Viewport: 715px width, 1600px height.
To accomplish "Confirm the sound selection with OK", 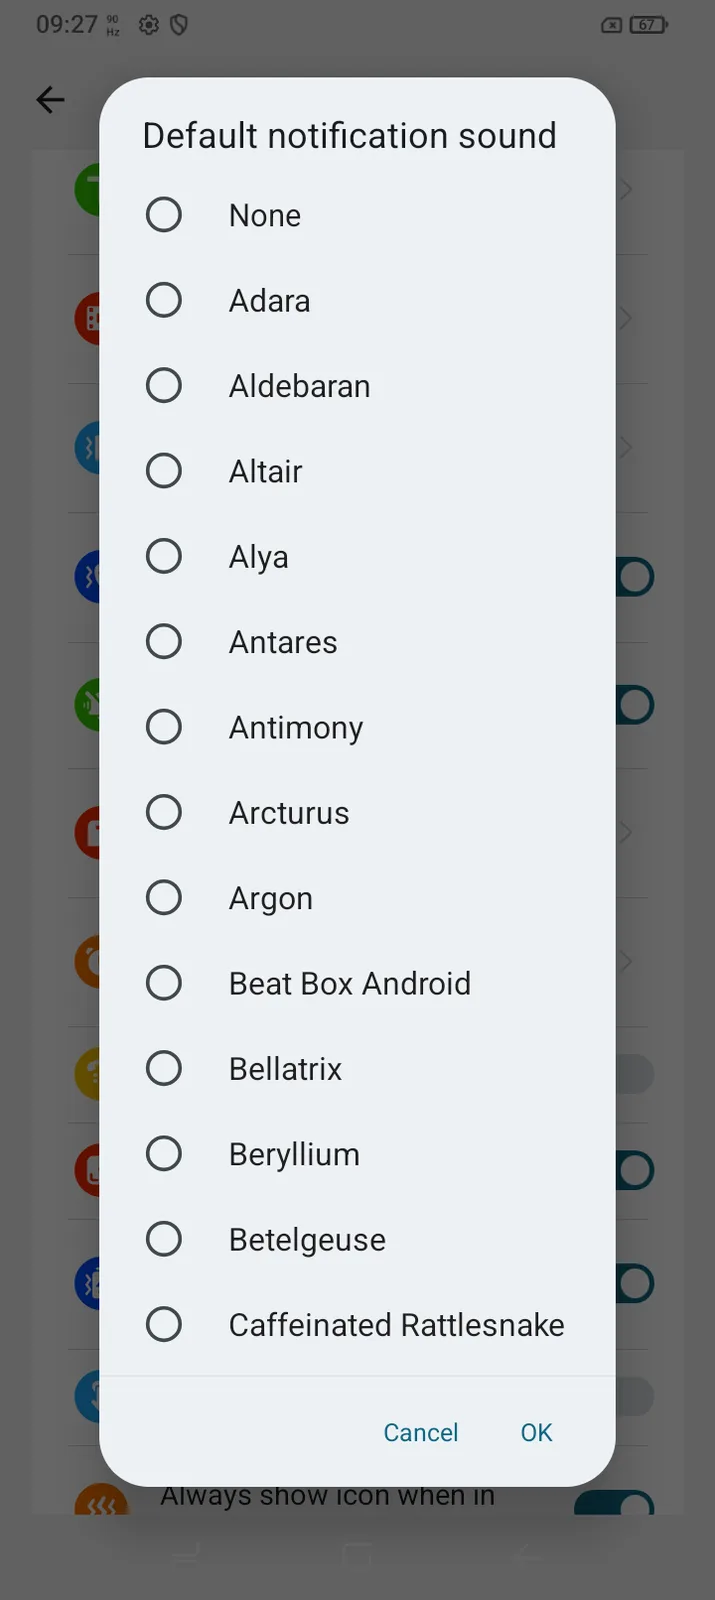I will click(x=536, y=1432).
